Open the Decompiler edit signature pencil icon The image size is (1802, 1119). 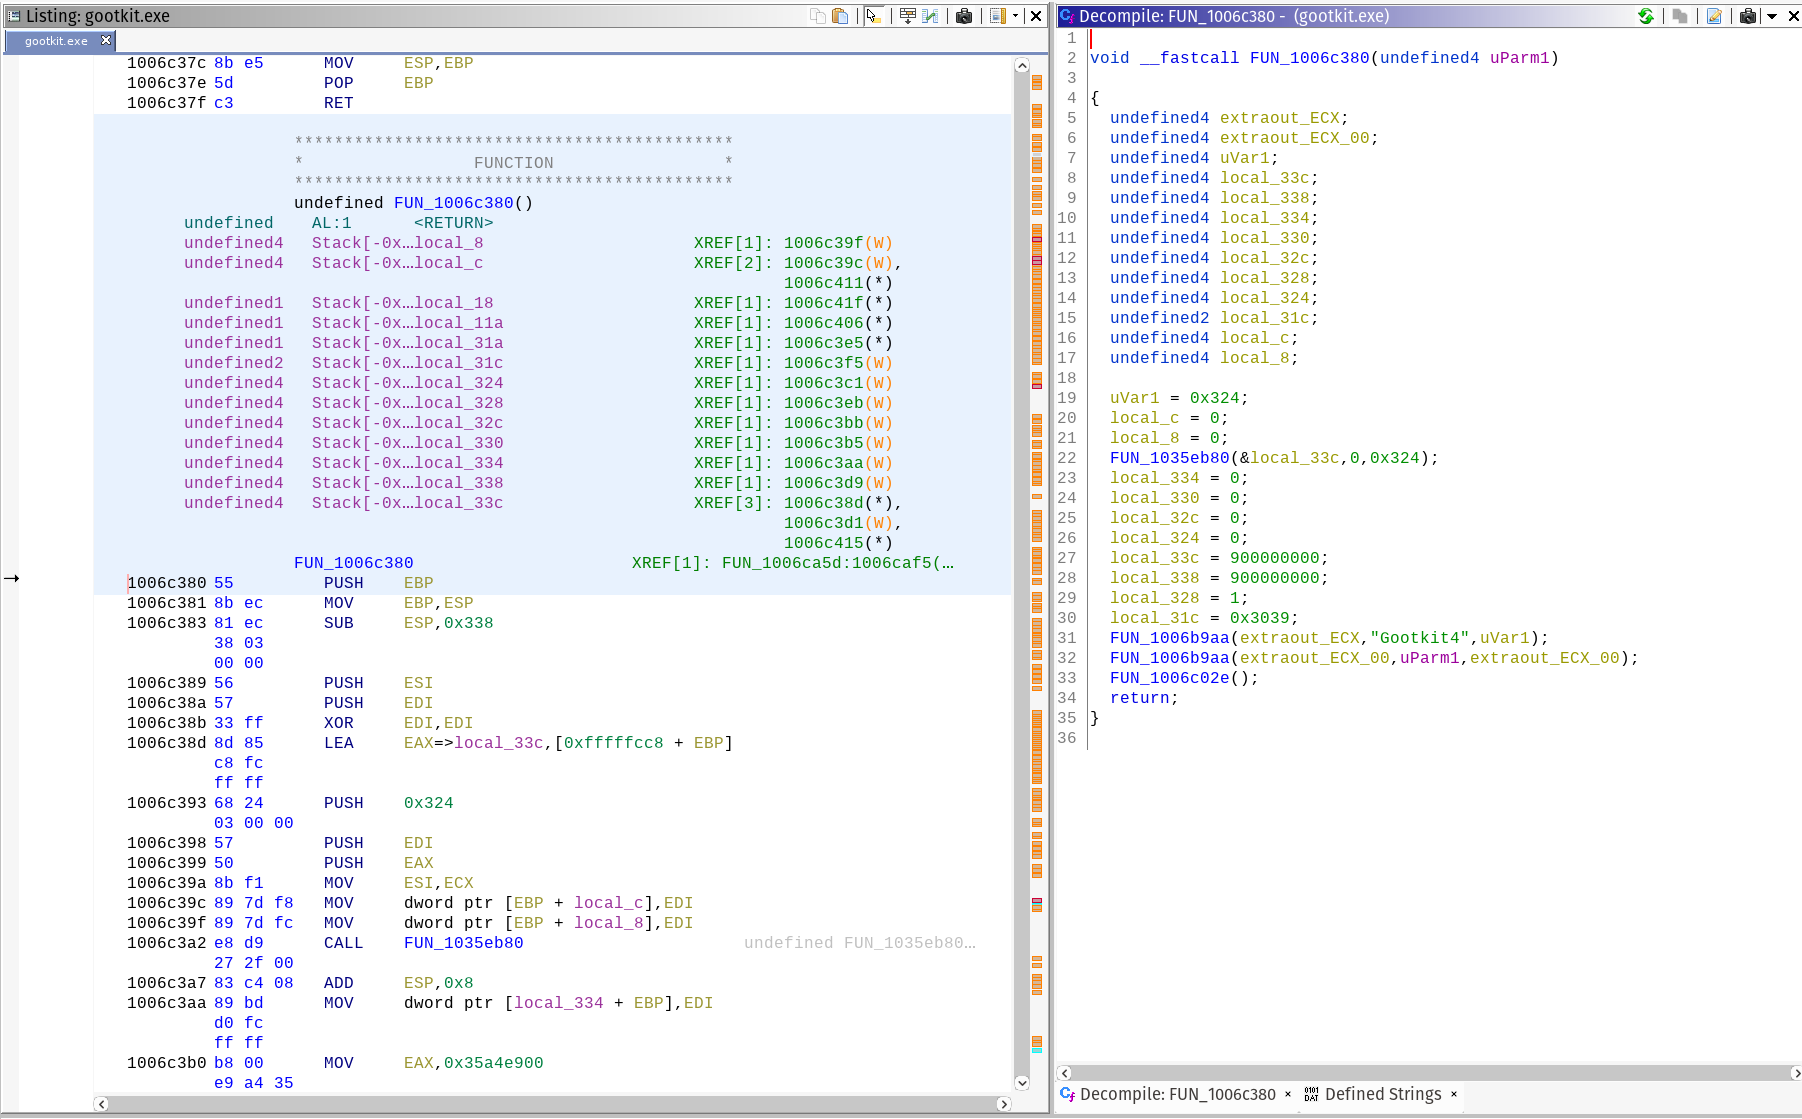pos(1714,16)
